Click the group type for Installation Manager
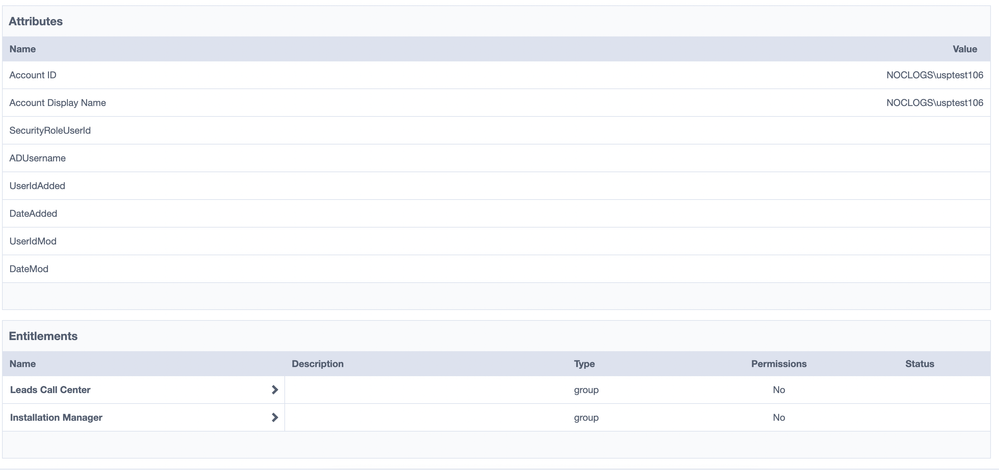The width and height of the screenshot is (999, 470). 586,418
